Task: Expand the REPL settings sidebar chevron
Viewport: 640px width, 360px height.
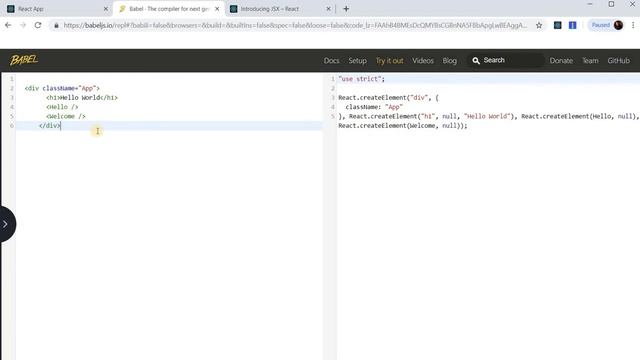Action: pyautogui.click(x=5, y=224)
